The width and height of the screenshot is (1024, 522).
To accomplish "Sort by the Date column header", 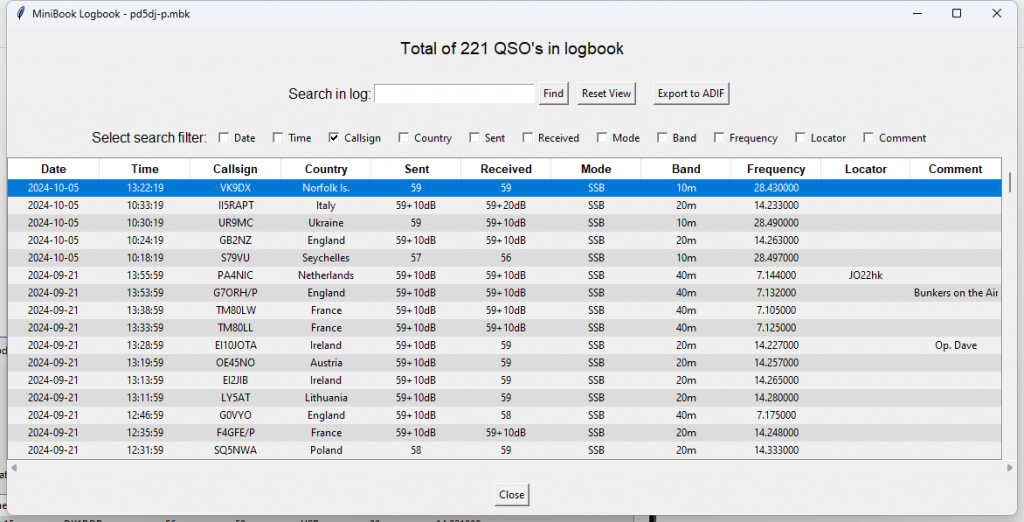I will 53,169.
